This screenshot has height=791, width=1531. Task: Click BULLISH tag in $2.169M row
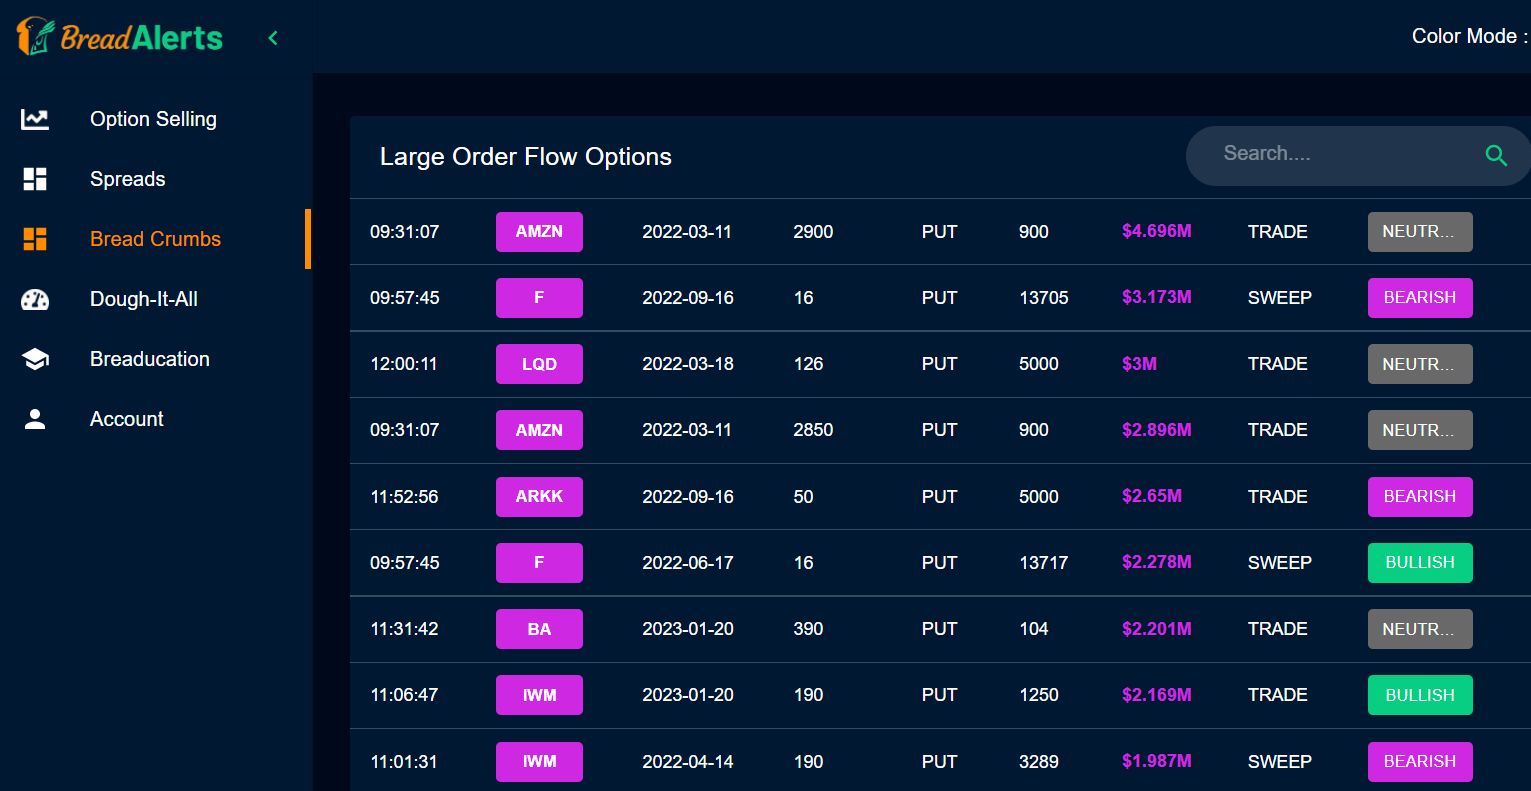click(x=1420, y=695)
